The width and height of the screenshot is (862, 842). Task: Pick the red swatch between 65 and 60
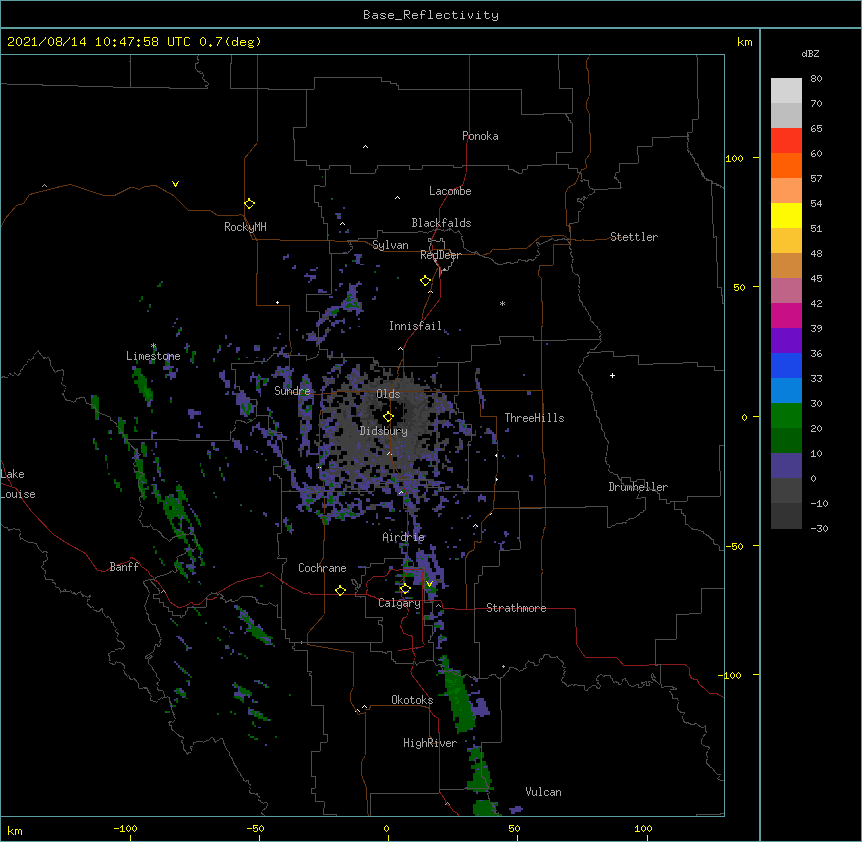click(x=786, y=140)
